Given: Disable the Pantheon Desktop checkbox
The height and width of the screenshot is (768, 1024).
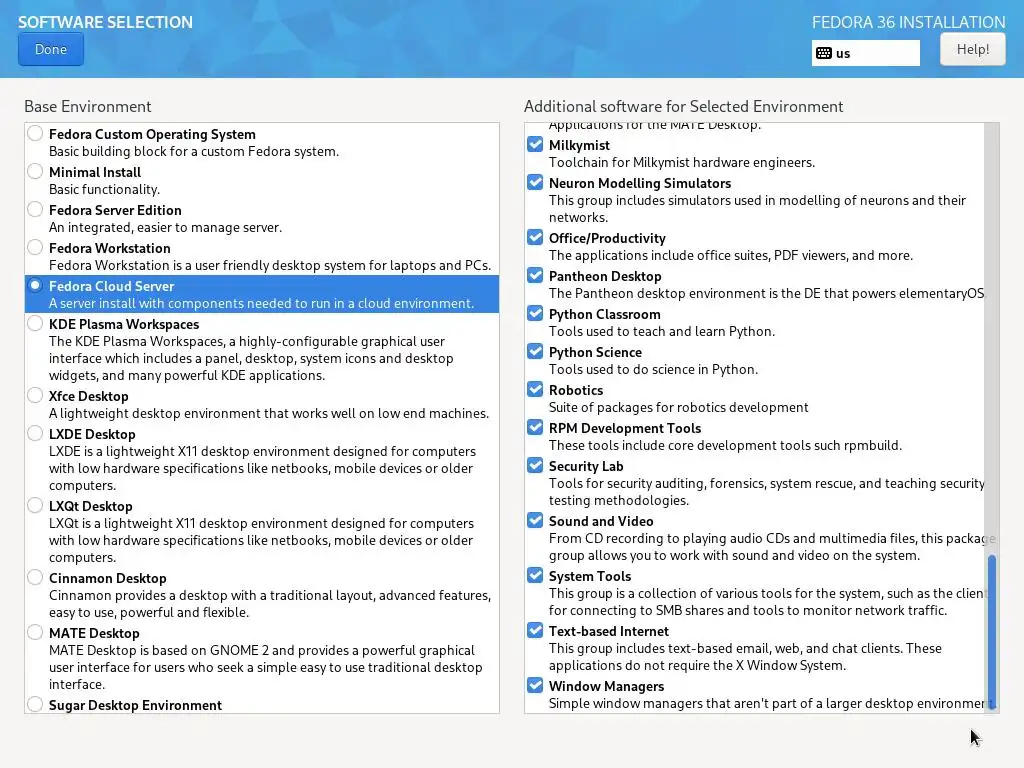Looking at the screenshot, I should tap(535, 275).
